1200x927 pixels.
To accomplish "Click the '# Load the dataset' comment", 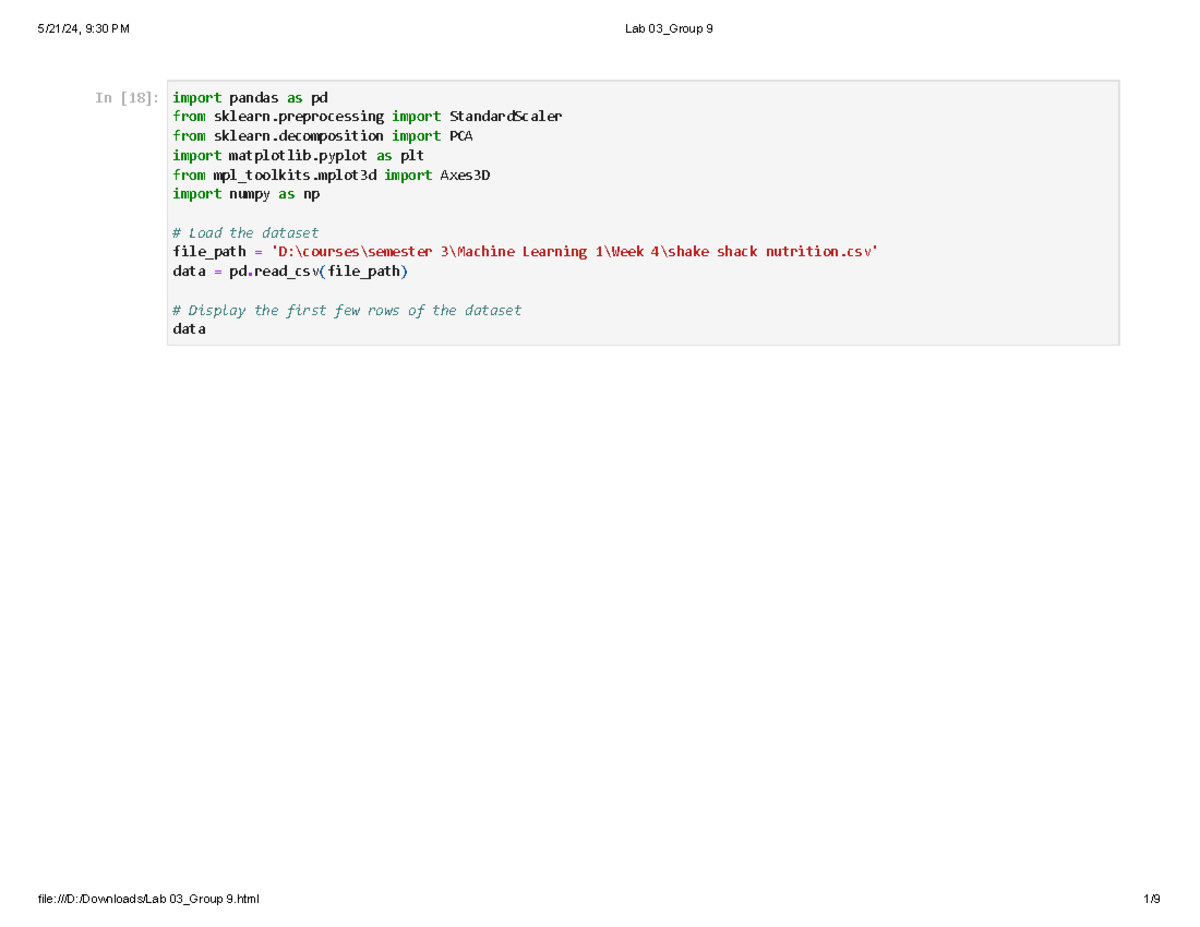I will [245, 233].
